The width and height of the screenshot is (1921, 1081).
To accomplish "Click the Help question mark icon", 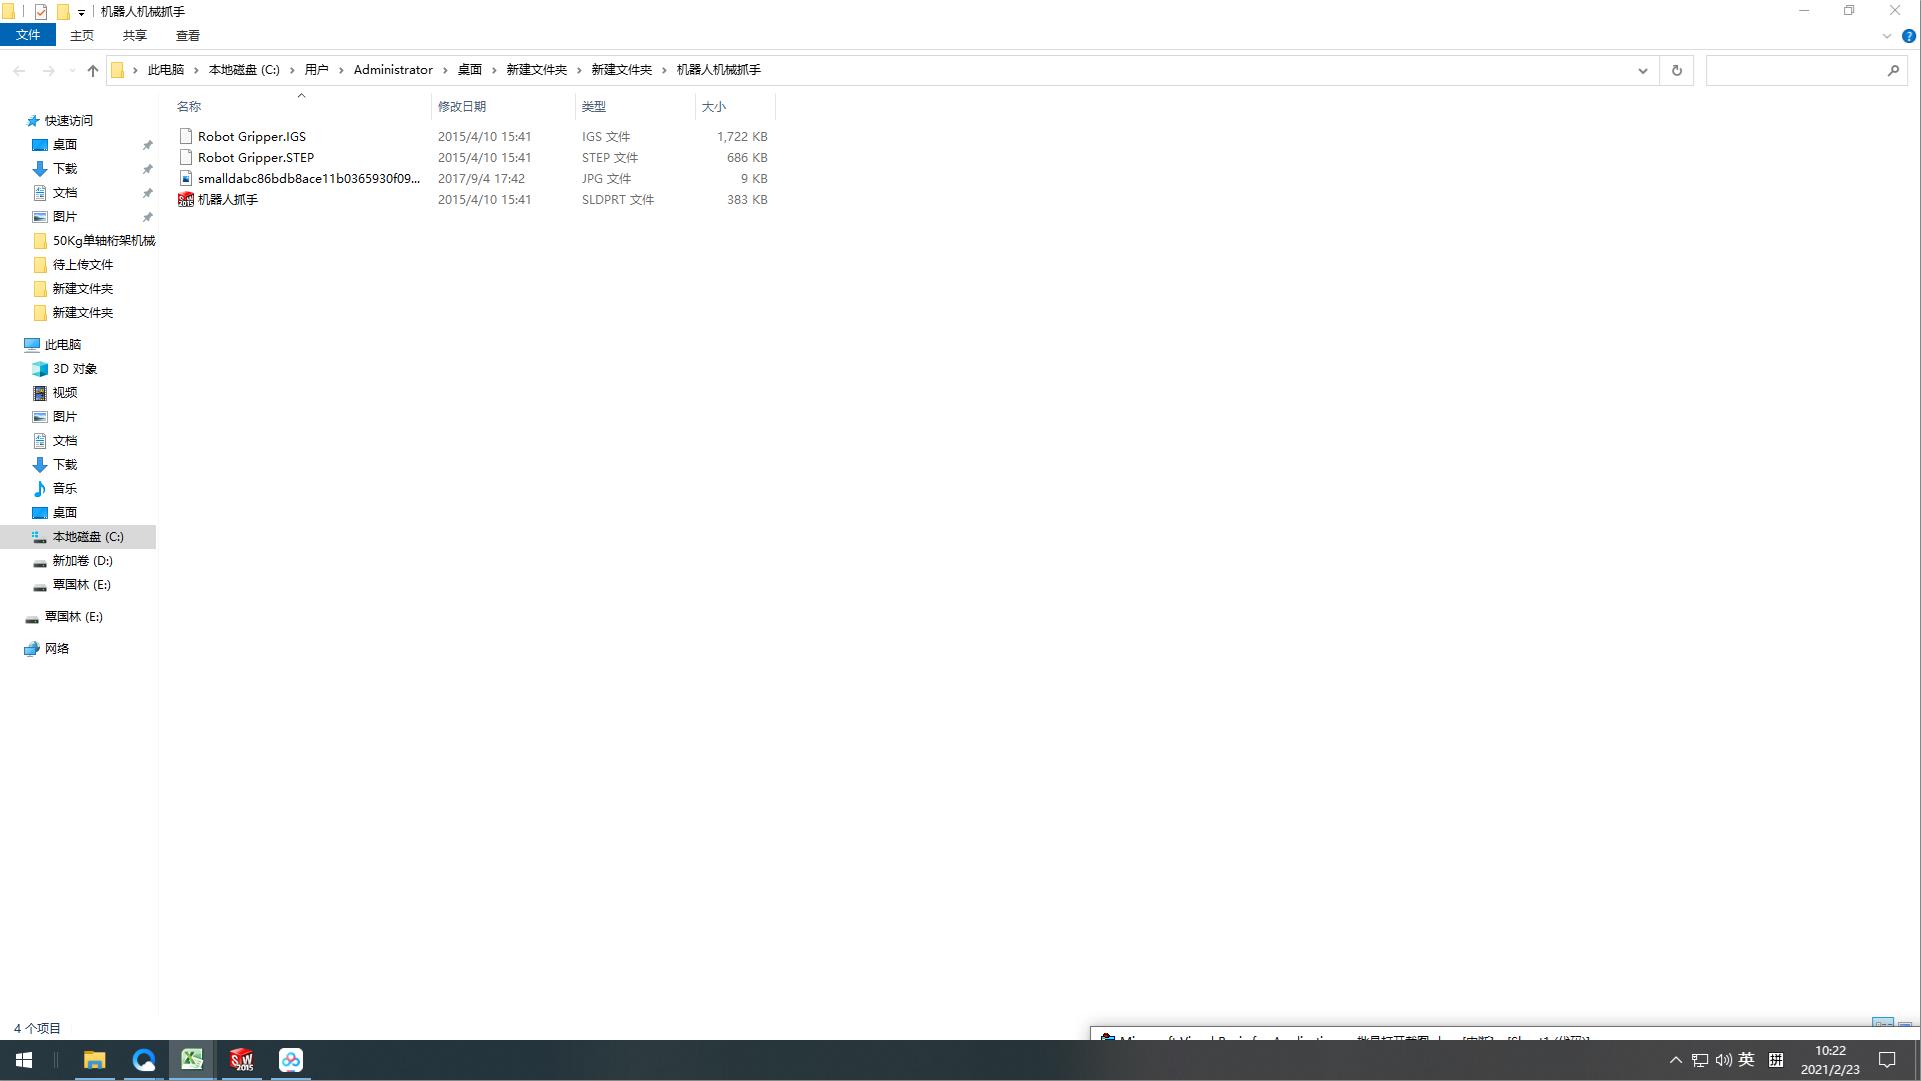I will pyautogui.click(x=1908, y=36).
